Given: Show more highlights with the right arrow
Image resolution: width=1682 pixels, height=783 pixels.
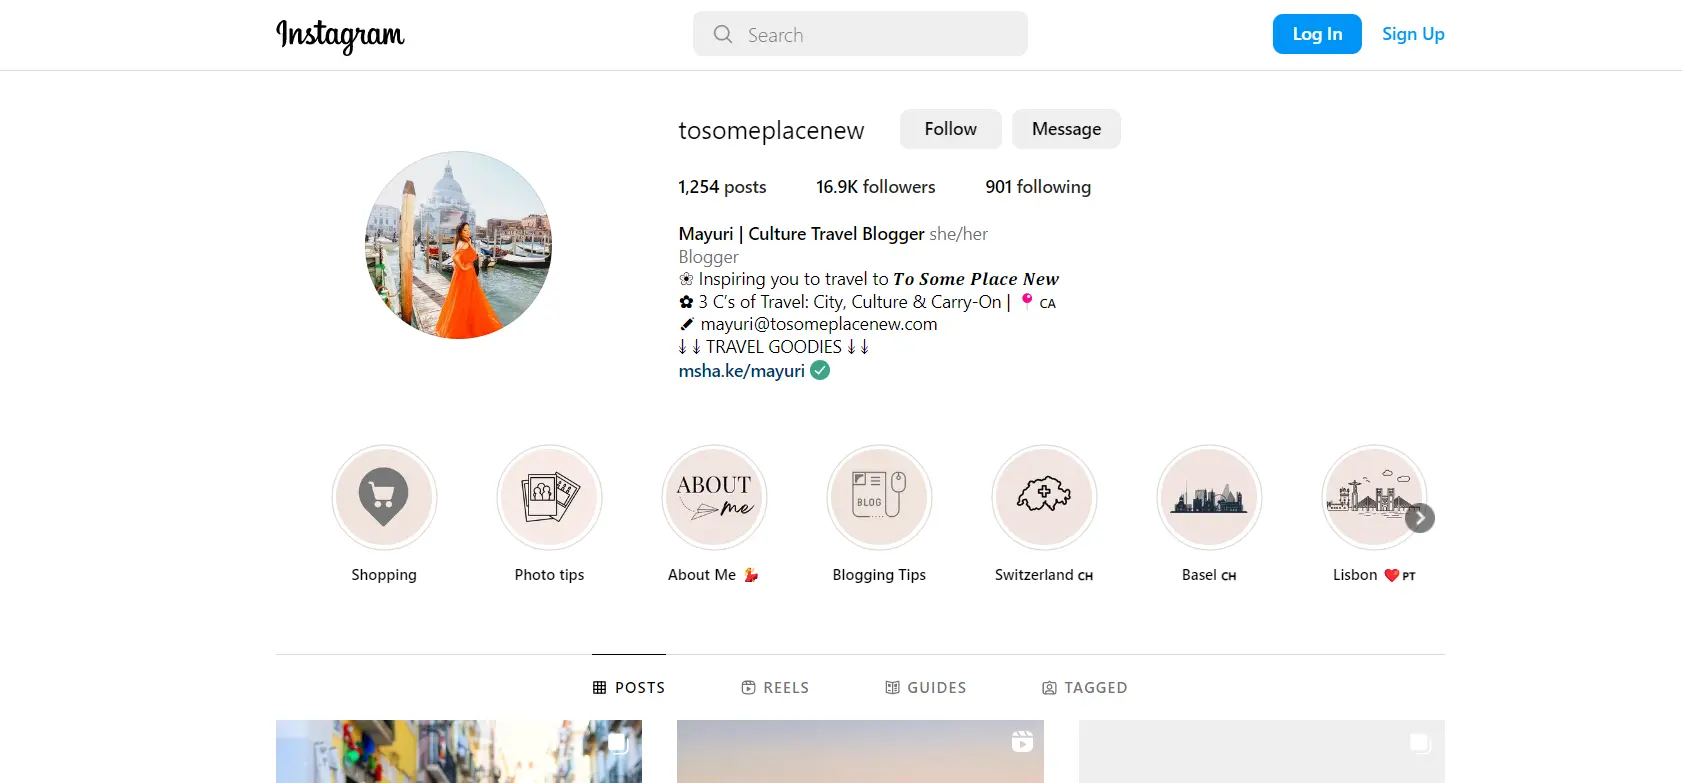Looking at the screenshot, I should (x=1420, y=518).
